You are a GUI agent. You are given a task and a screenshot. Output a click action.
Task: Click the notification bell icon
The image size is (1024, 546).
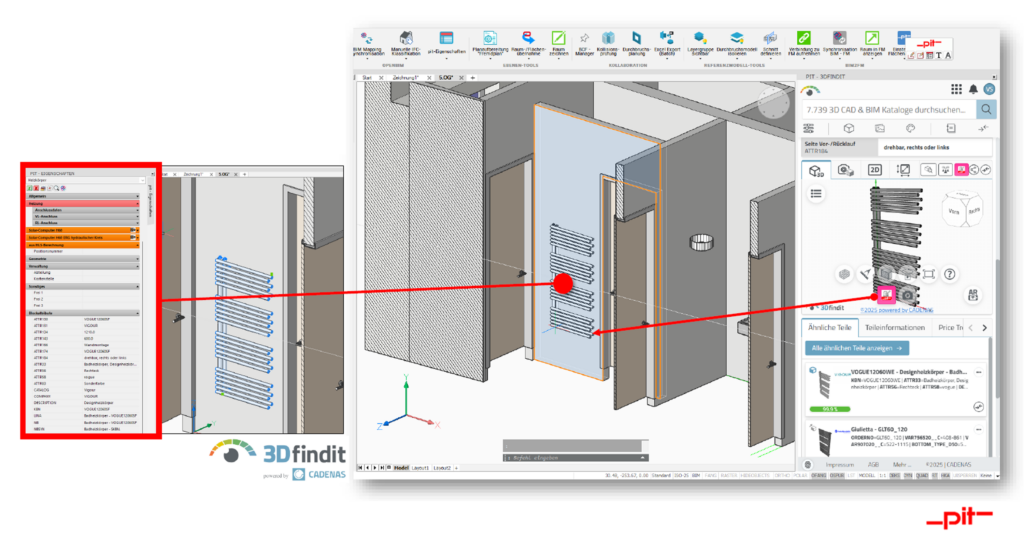(x=973, y=89)
